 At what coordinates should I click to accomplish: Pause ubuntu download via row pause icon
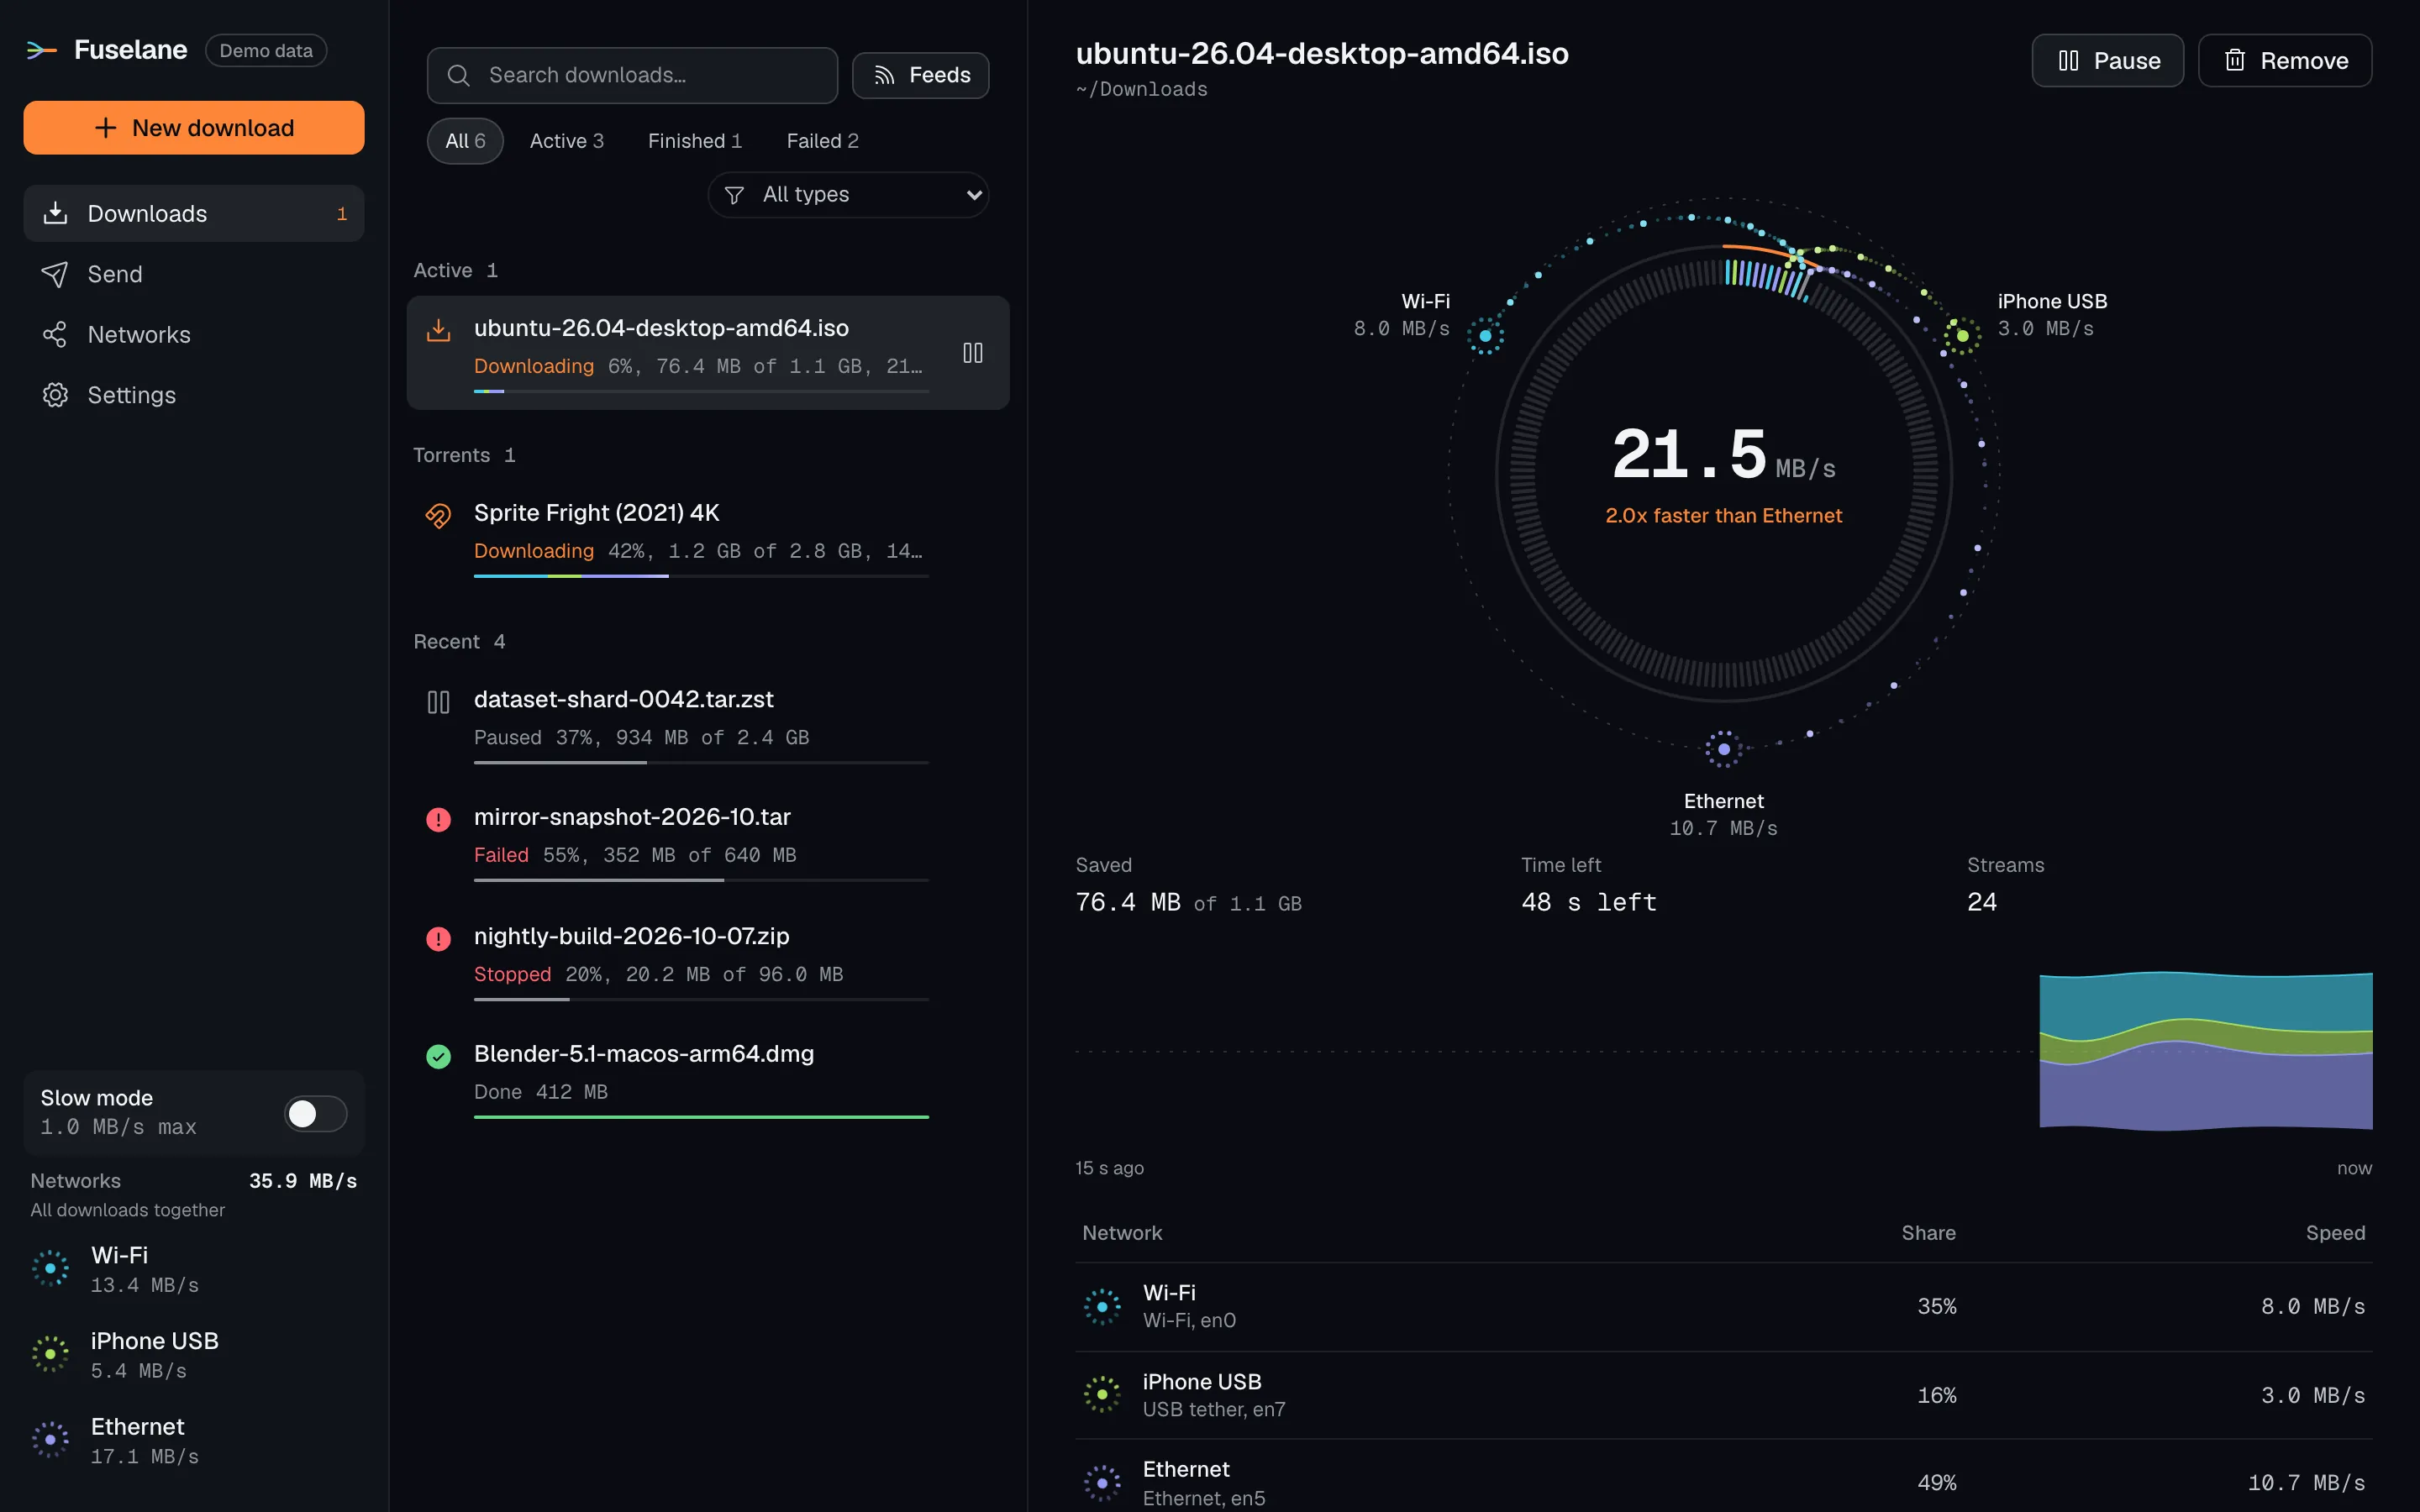point(972,353)
